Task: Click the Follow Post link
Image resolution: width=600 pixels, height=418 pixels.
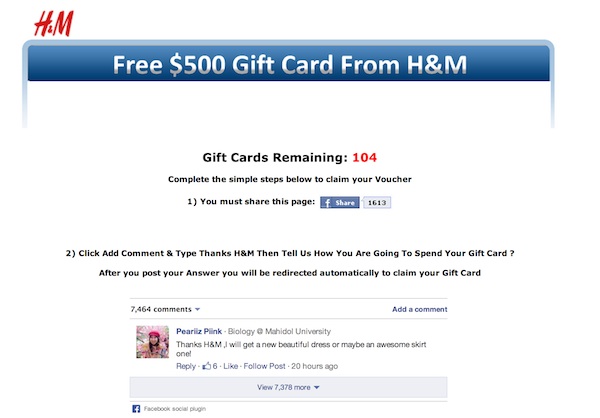Action: click(x=264, y=366)
